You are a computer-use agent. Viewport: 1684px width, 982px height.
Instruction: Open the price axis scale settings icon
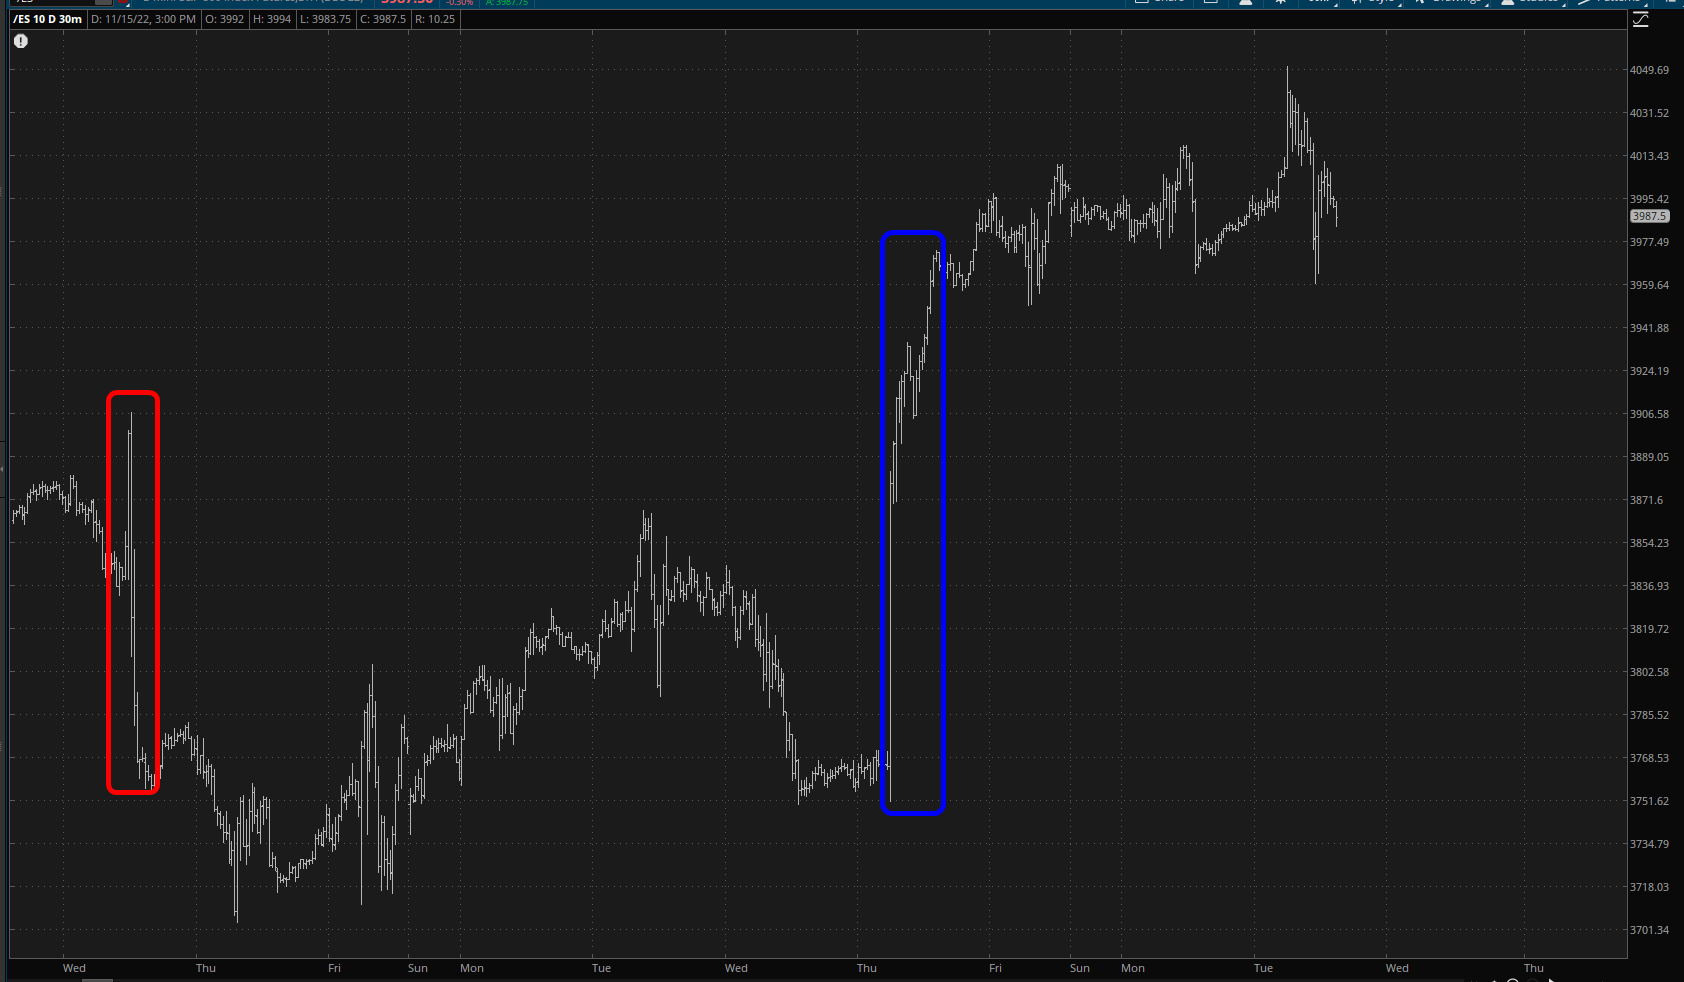point(1641,20)
